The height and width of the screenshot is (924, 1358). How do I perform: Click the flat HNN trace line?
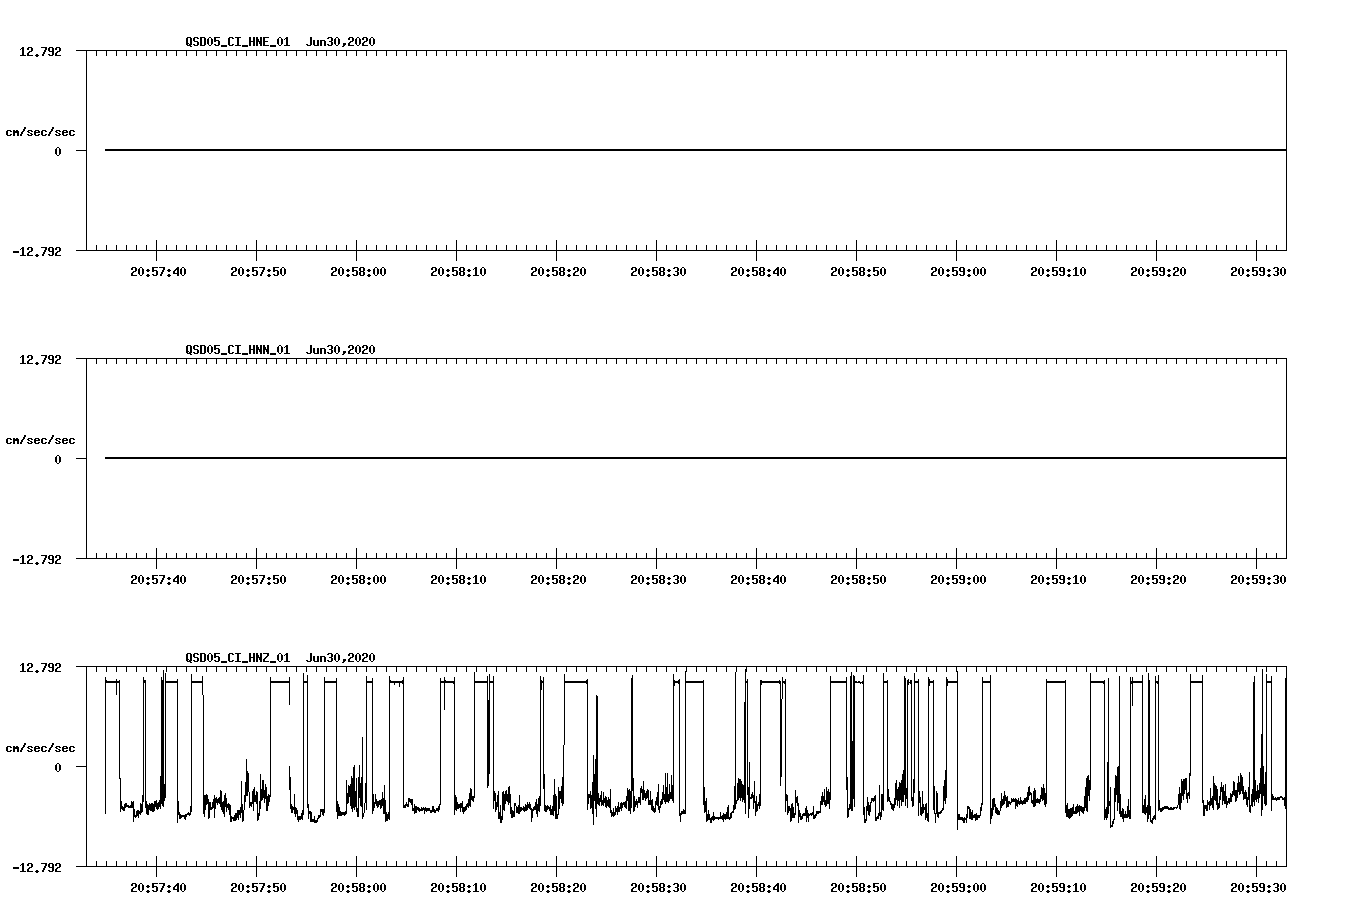pyautogui.click(x=695, y=458)
